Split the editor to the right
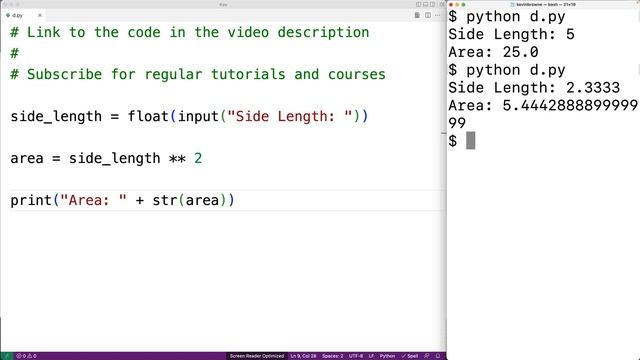The image size is (640, 360). [x=428, y=15]
